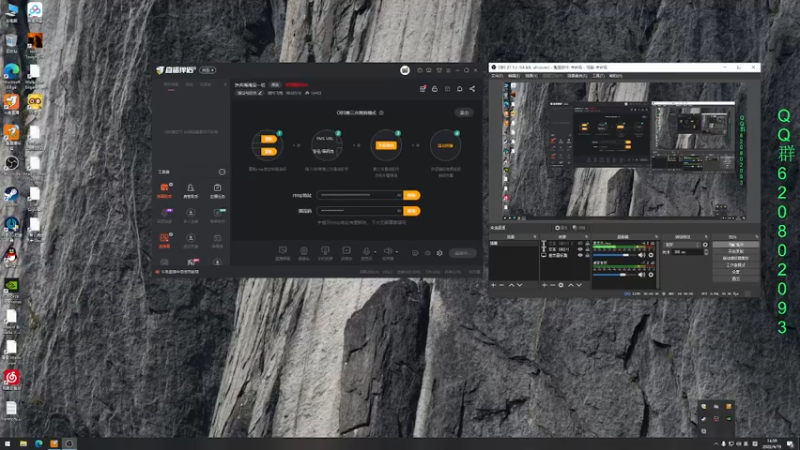Remove the selected scene in OBS
800x450 pixels.
(x=502, y=285)
